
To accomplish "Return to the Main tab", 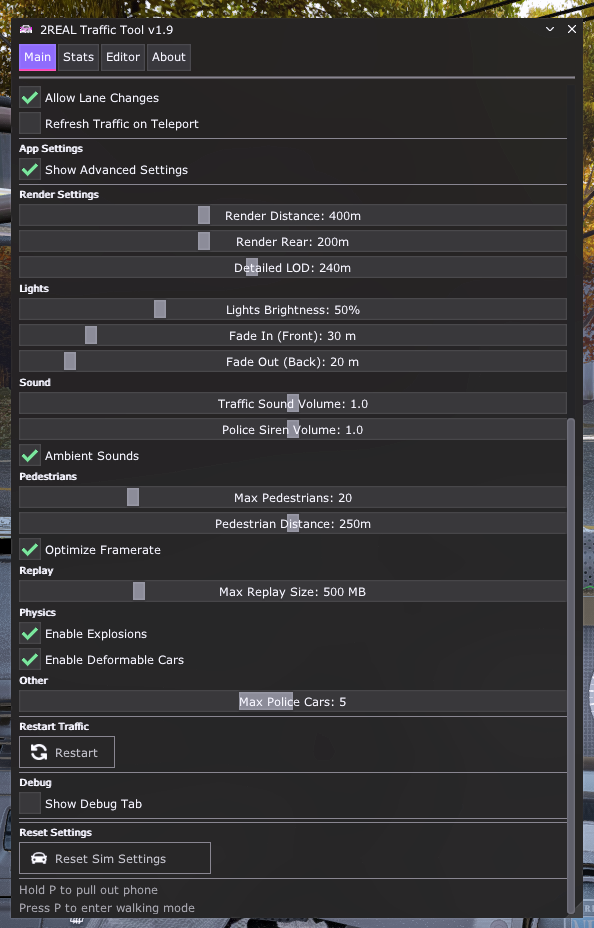I will [36, 57].
